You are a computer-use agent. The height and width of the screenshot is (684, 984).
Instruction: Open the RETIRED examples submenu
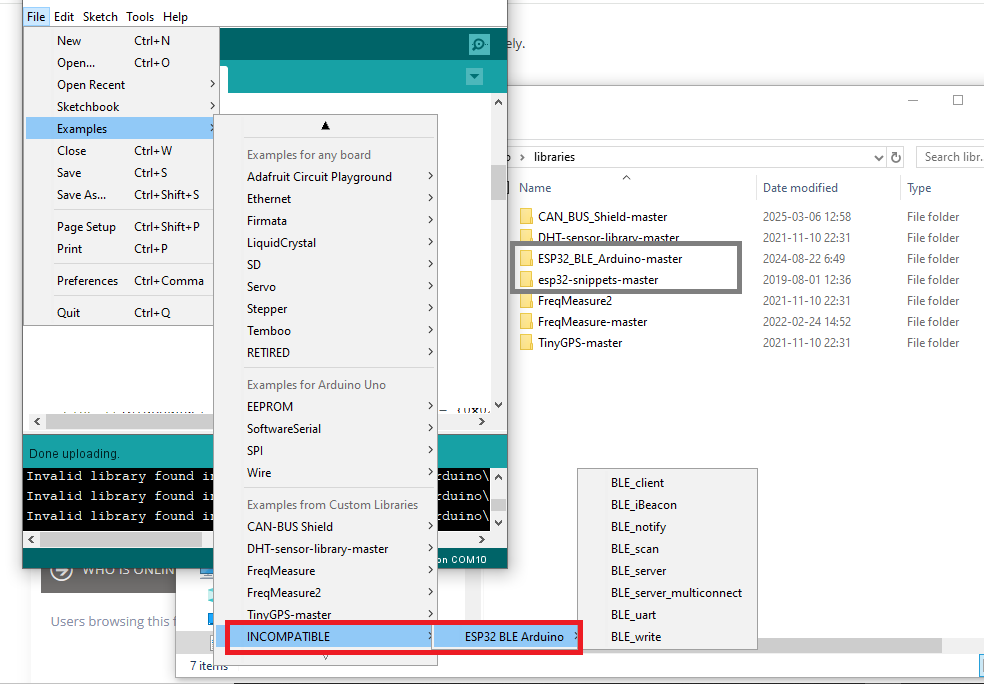click(326, 353)
